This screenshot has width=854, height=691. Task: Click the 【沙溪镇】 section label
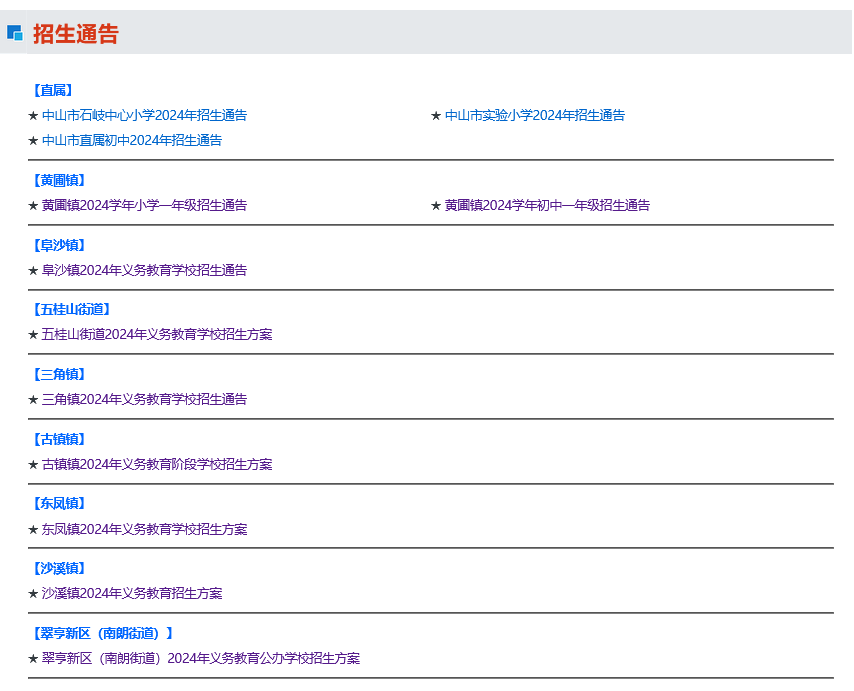tap(59, 568)
